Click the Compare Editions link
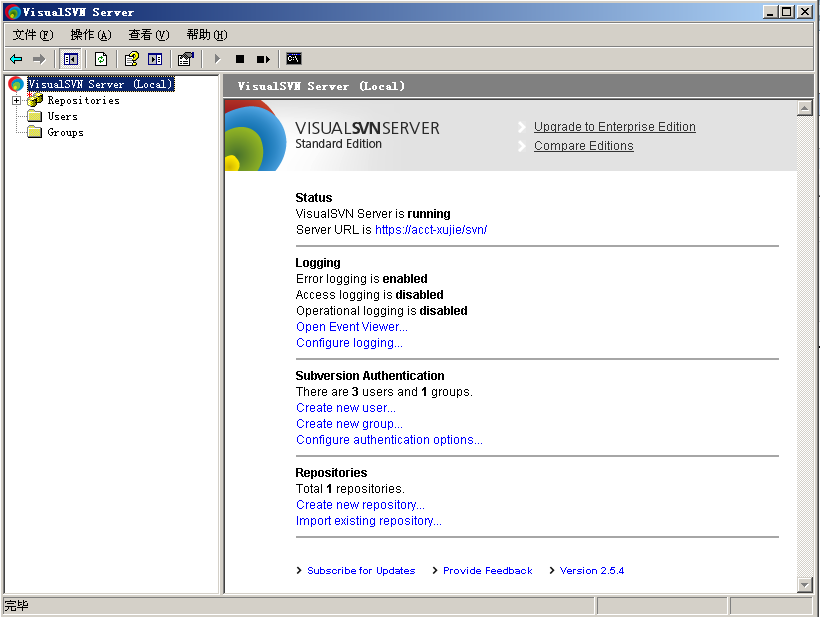820x617 pixels. coord(584,146)
